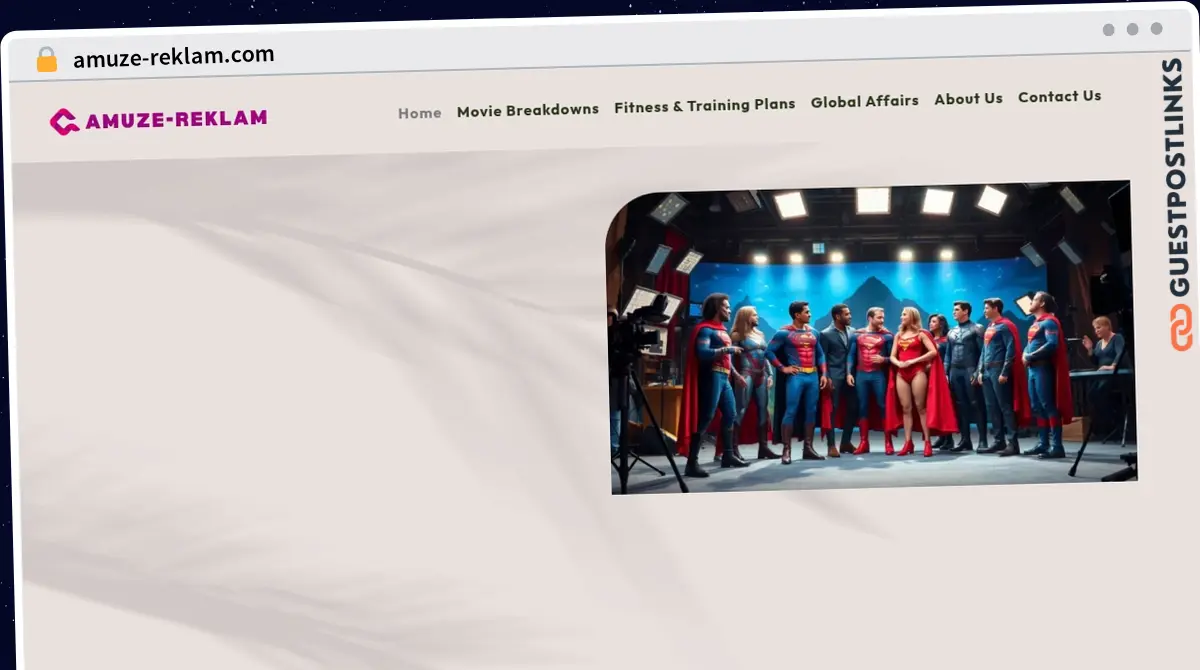Click the superhero studio hero image

[x=870, y=338]
